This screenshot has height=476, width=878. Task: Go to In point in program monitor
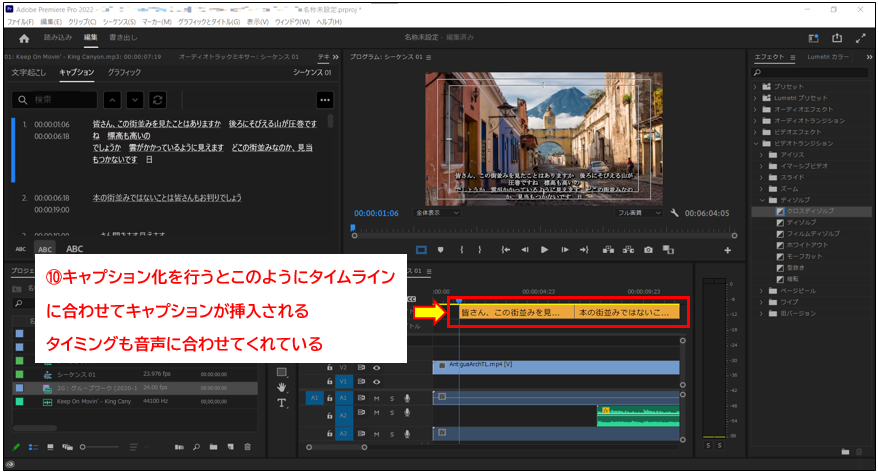[x=505, y=250]
